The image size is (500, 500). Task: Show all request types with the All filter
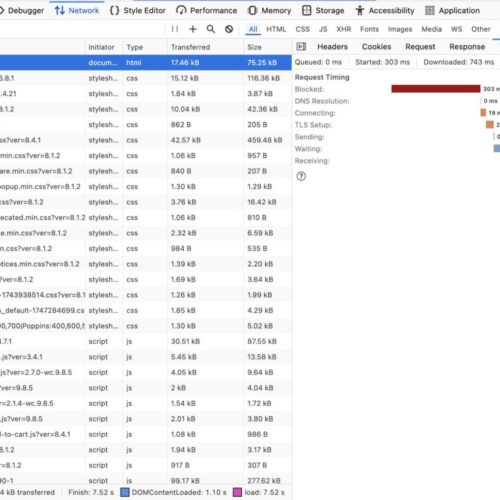pos(253,29)
